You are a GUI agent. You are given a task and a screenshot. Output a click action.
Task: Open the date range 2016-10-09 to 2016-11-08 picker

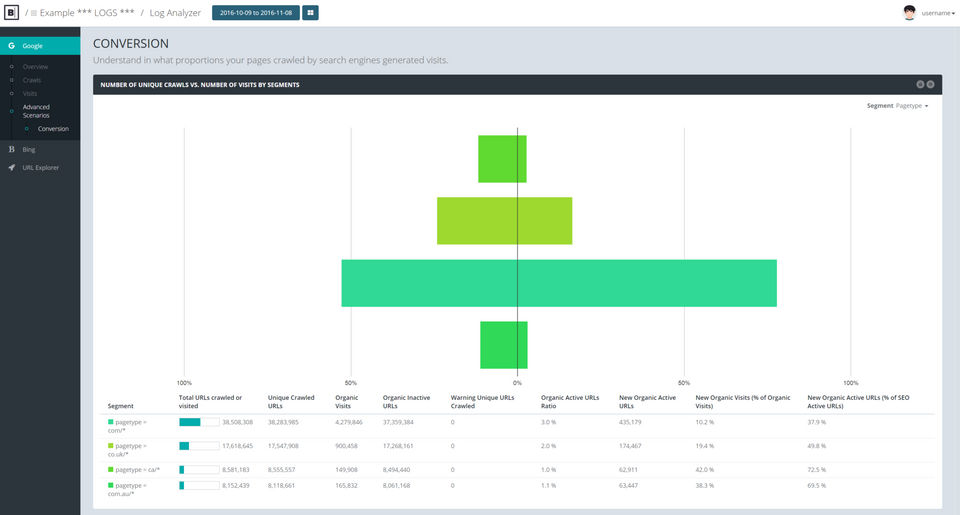[256, 12]
